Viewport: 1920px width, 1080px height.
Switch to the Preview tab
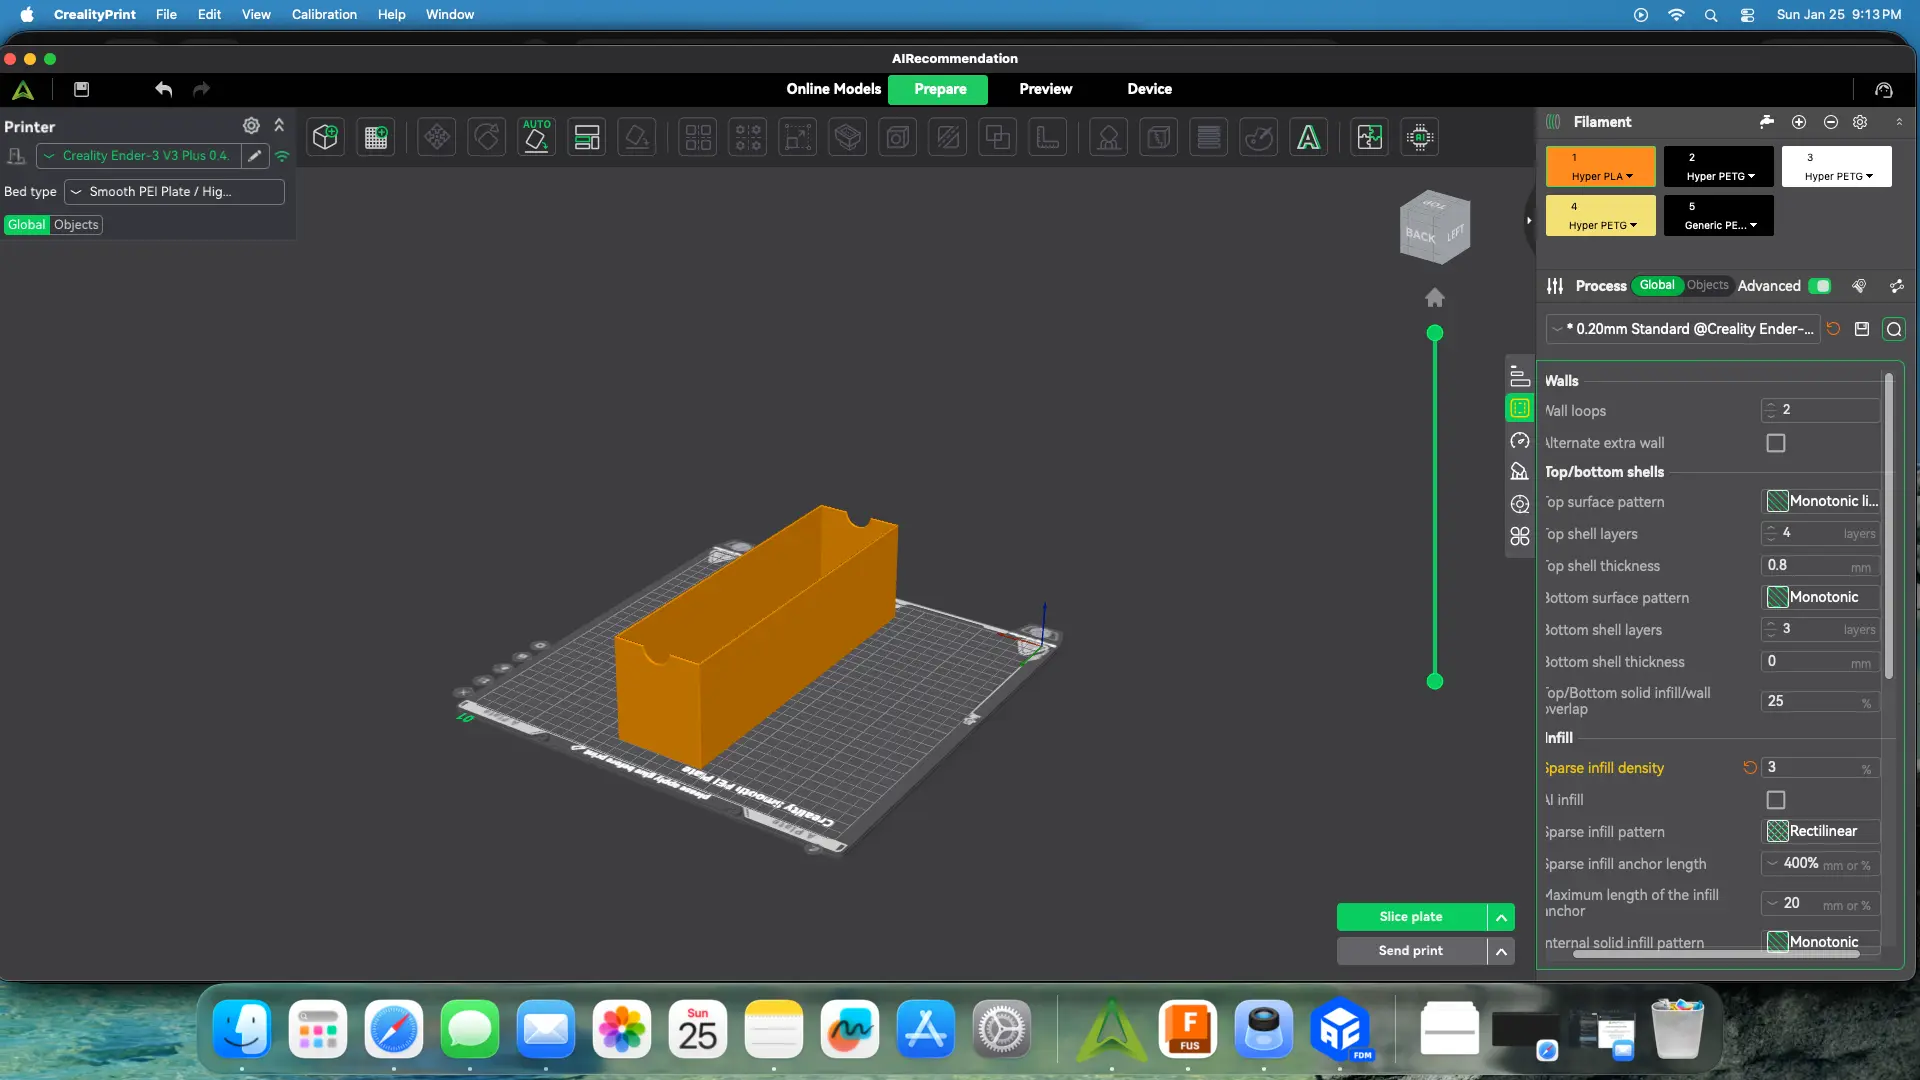click(1045, 89)
